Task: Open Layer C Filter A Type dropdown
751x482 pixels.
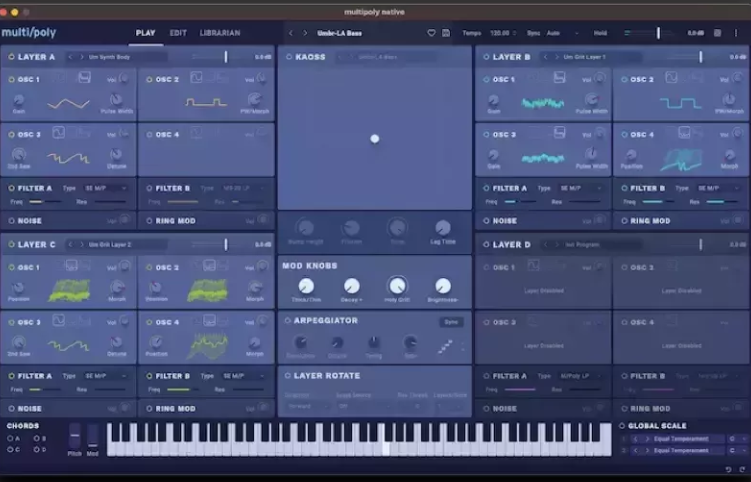Action: point(105,376)
